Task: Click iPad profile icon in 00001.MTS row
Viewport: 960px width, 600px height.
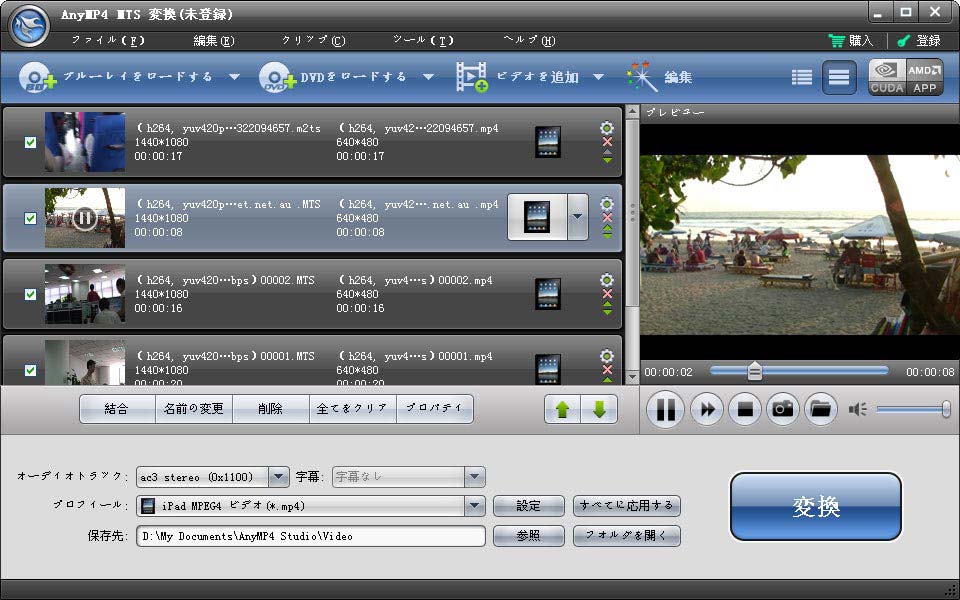Action: (x=547, y=370)
